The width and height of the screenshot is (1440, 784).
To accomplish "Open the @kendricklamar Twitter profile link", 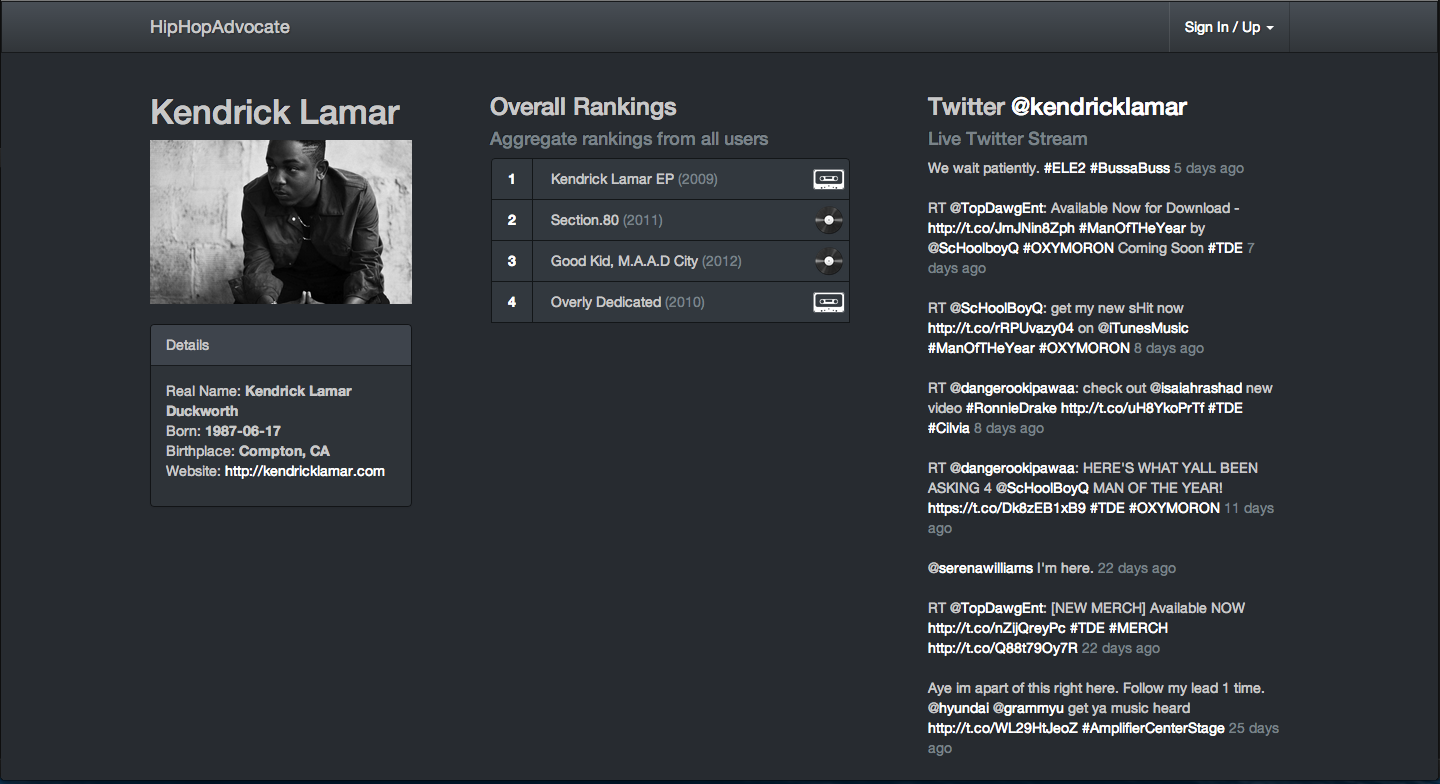I will 1099,107.
